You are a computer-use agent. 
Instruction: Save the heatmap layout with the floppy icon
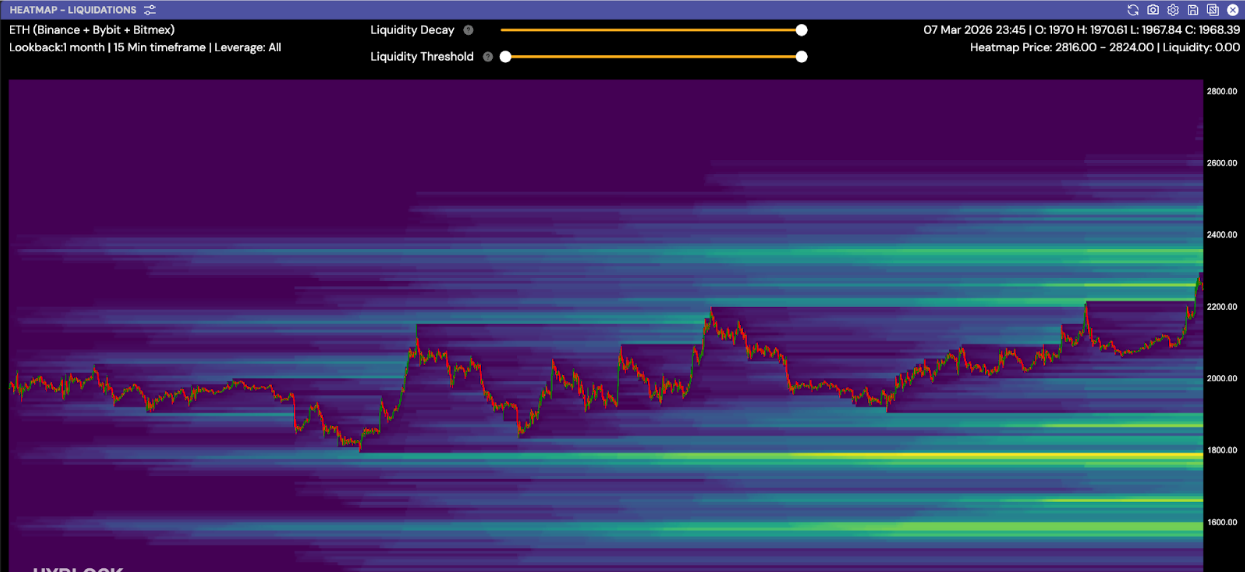click(1193, 10)
